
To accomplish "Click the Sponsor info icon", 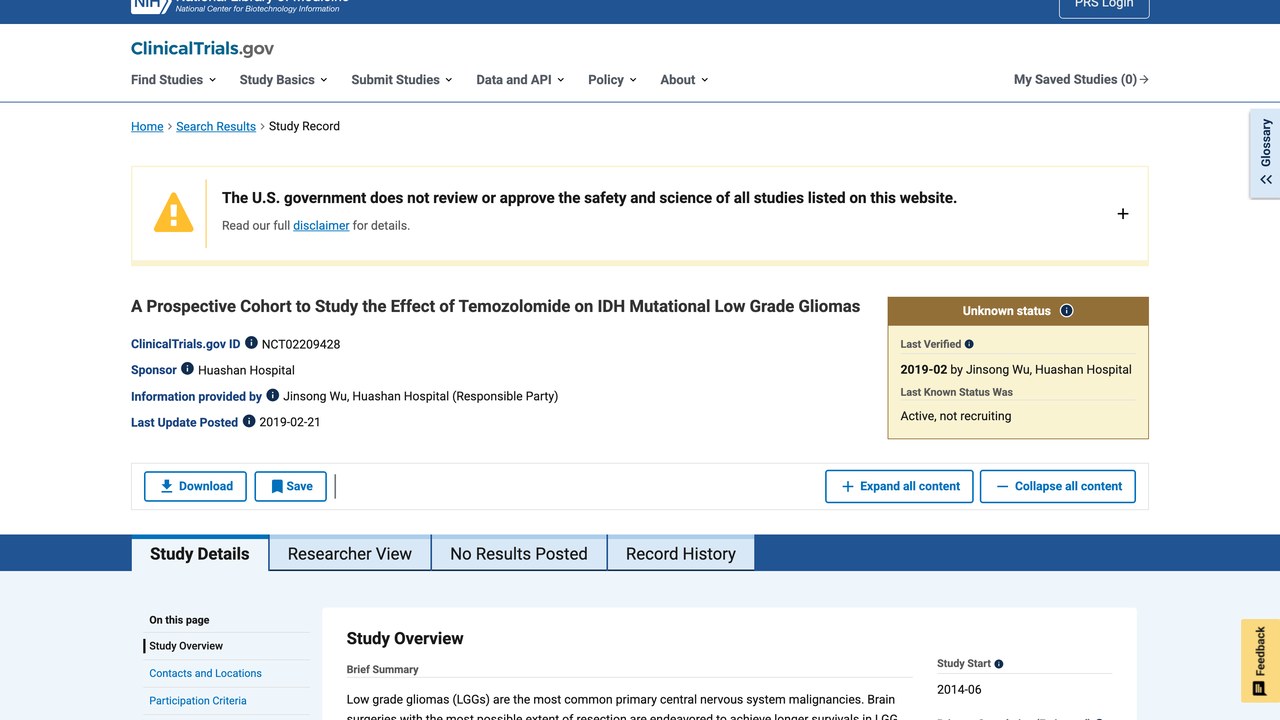I will click(187, 369).
